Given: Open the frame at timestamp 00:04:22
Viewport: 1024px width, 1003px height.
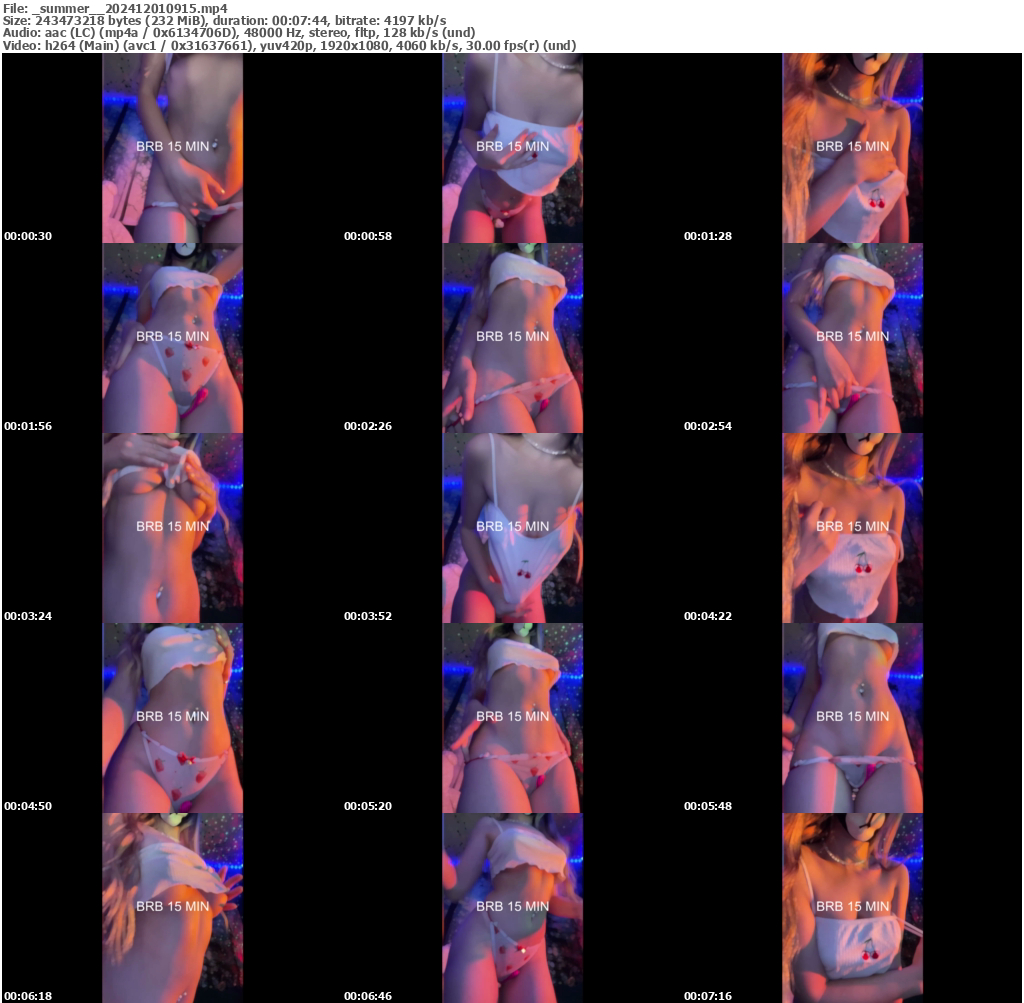Looking at the screenshot, I should point(852,528).
